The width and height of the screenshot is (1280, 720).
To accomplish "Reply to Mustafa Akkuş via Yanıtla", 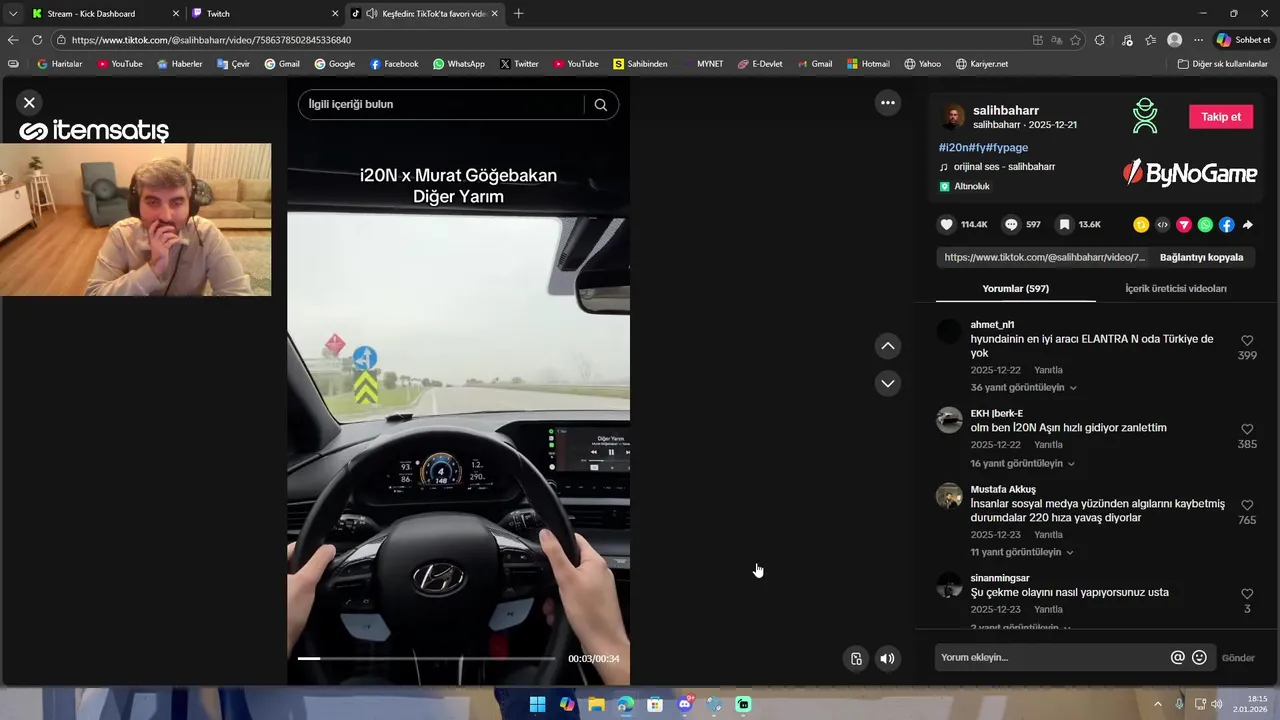I will click(1048, 535).
